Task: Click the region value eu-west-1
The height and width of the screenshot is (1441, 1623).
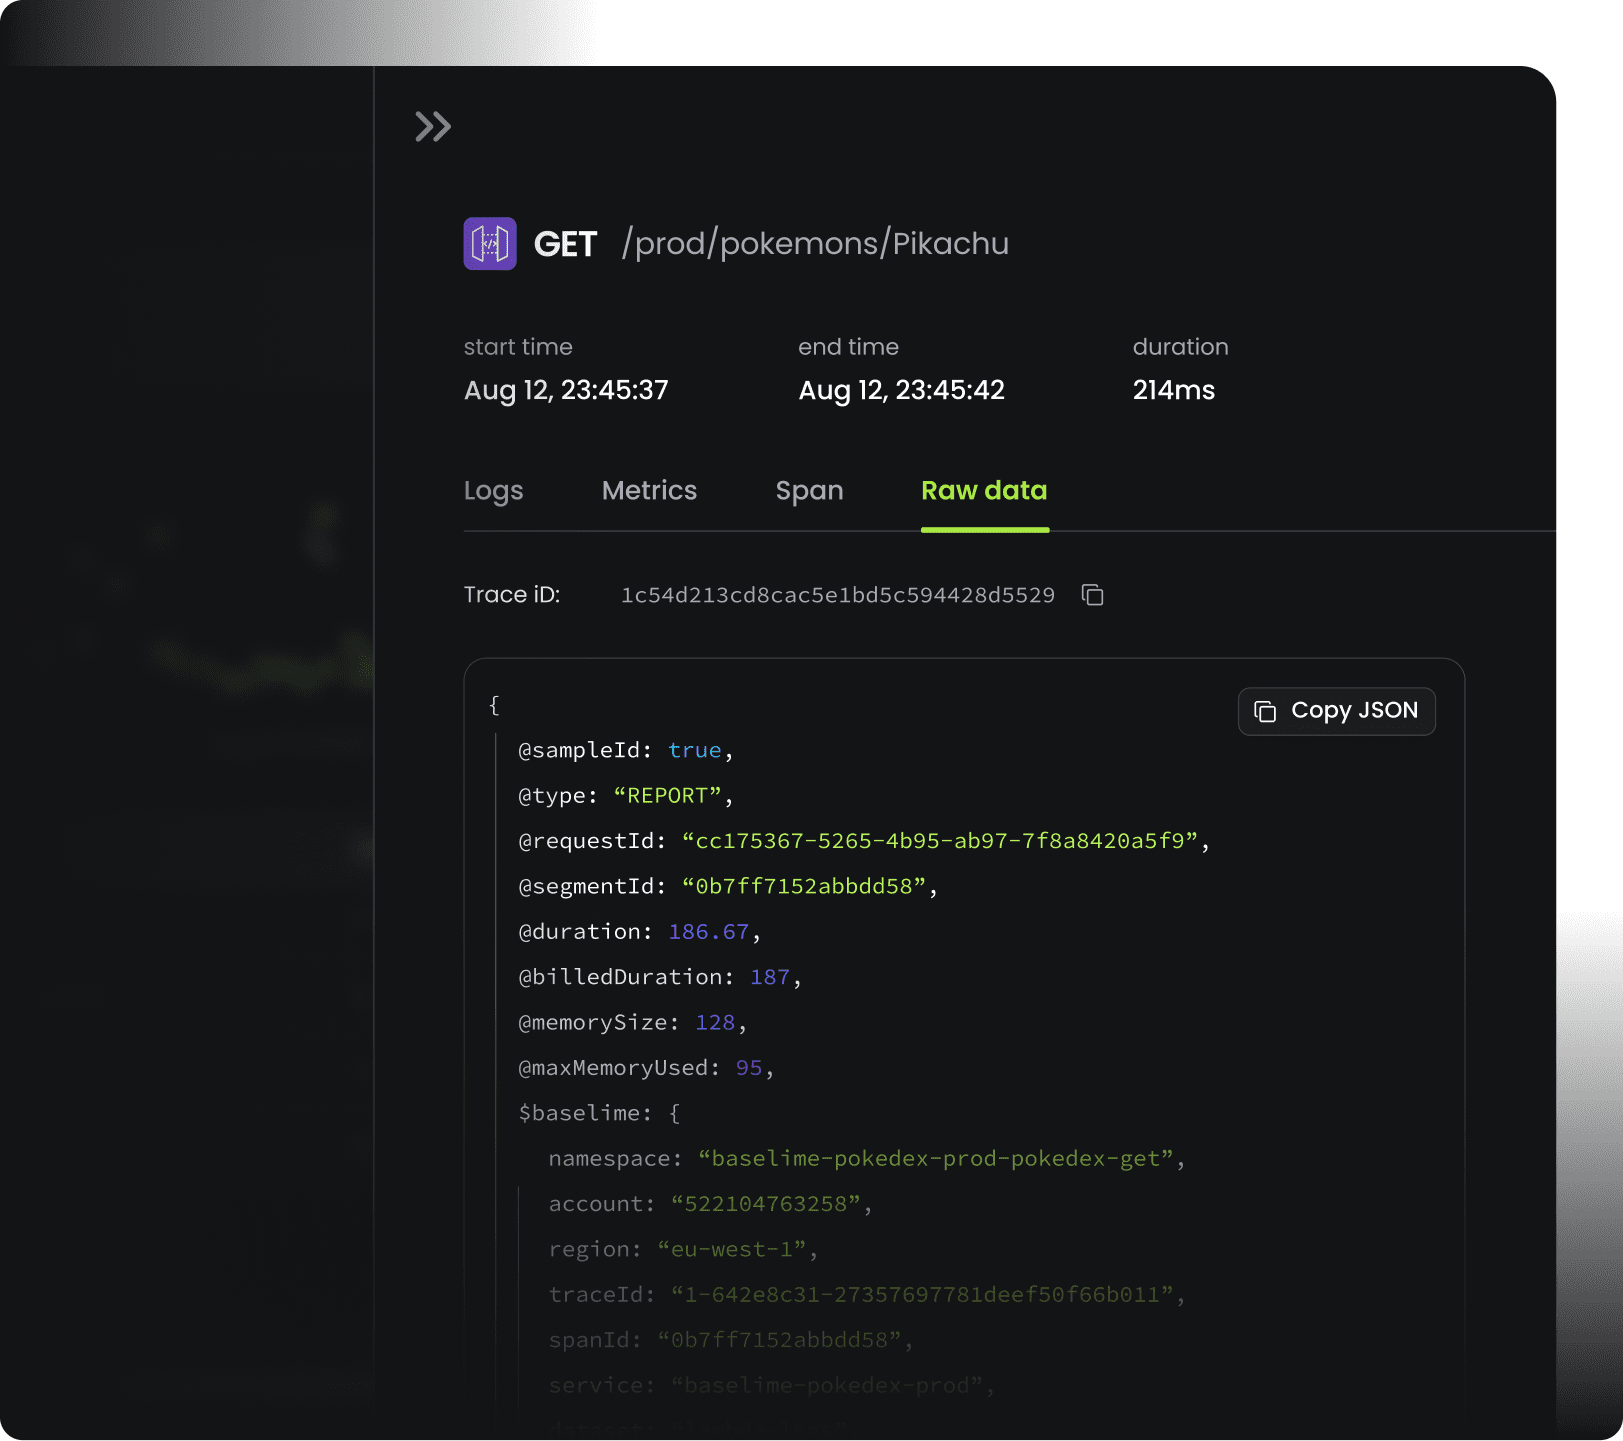Action: coord(732,1249)
